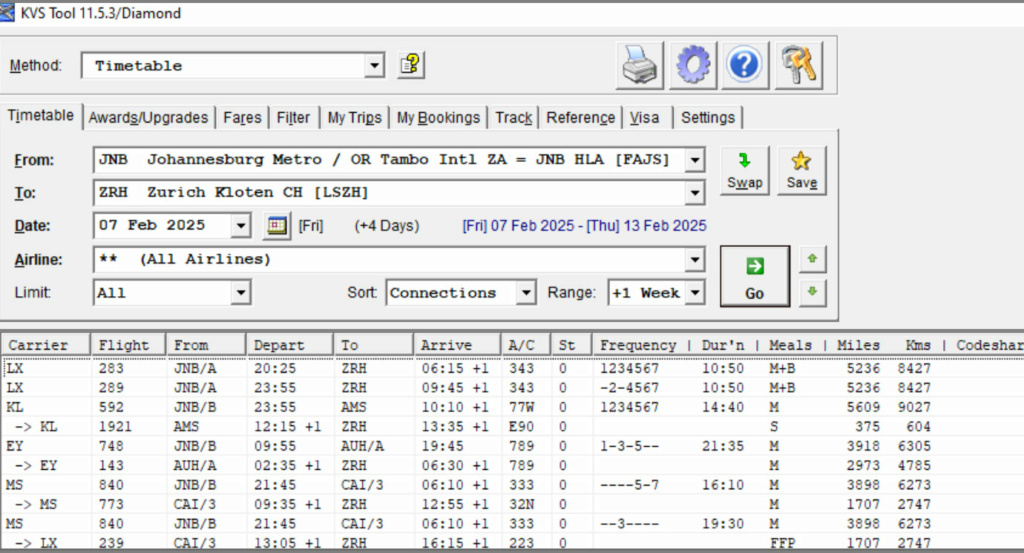Image resolution: width=1024 pixels, height=553 pixels.
Task: Run the search with Go button
Action: coord(755,276)
